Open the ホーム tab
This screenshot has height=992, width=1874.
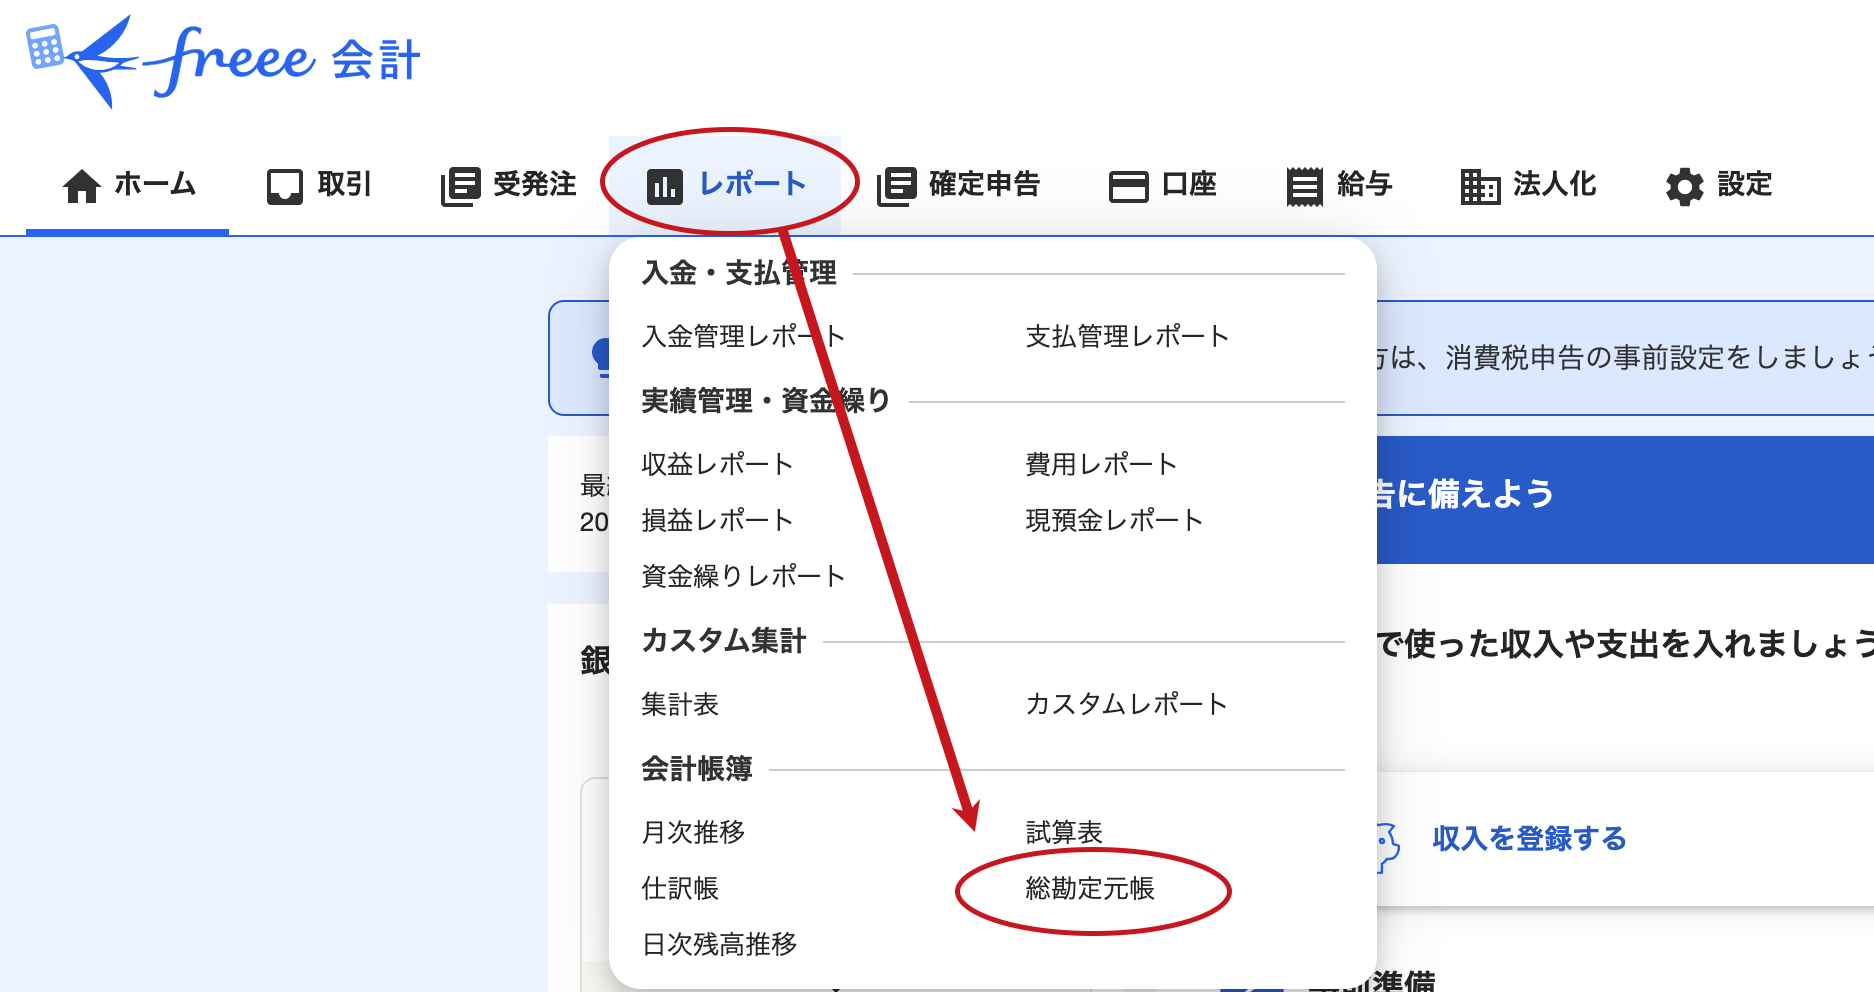click(x=128, y=186)
